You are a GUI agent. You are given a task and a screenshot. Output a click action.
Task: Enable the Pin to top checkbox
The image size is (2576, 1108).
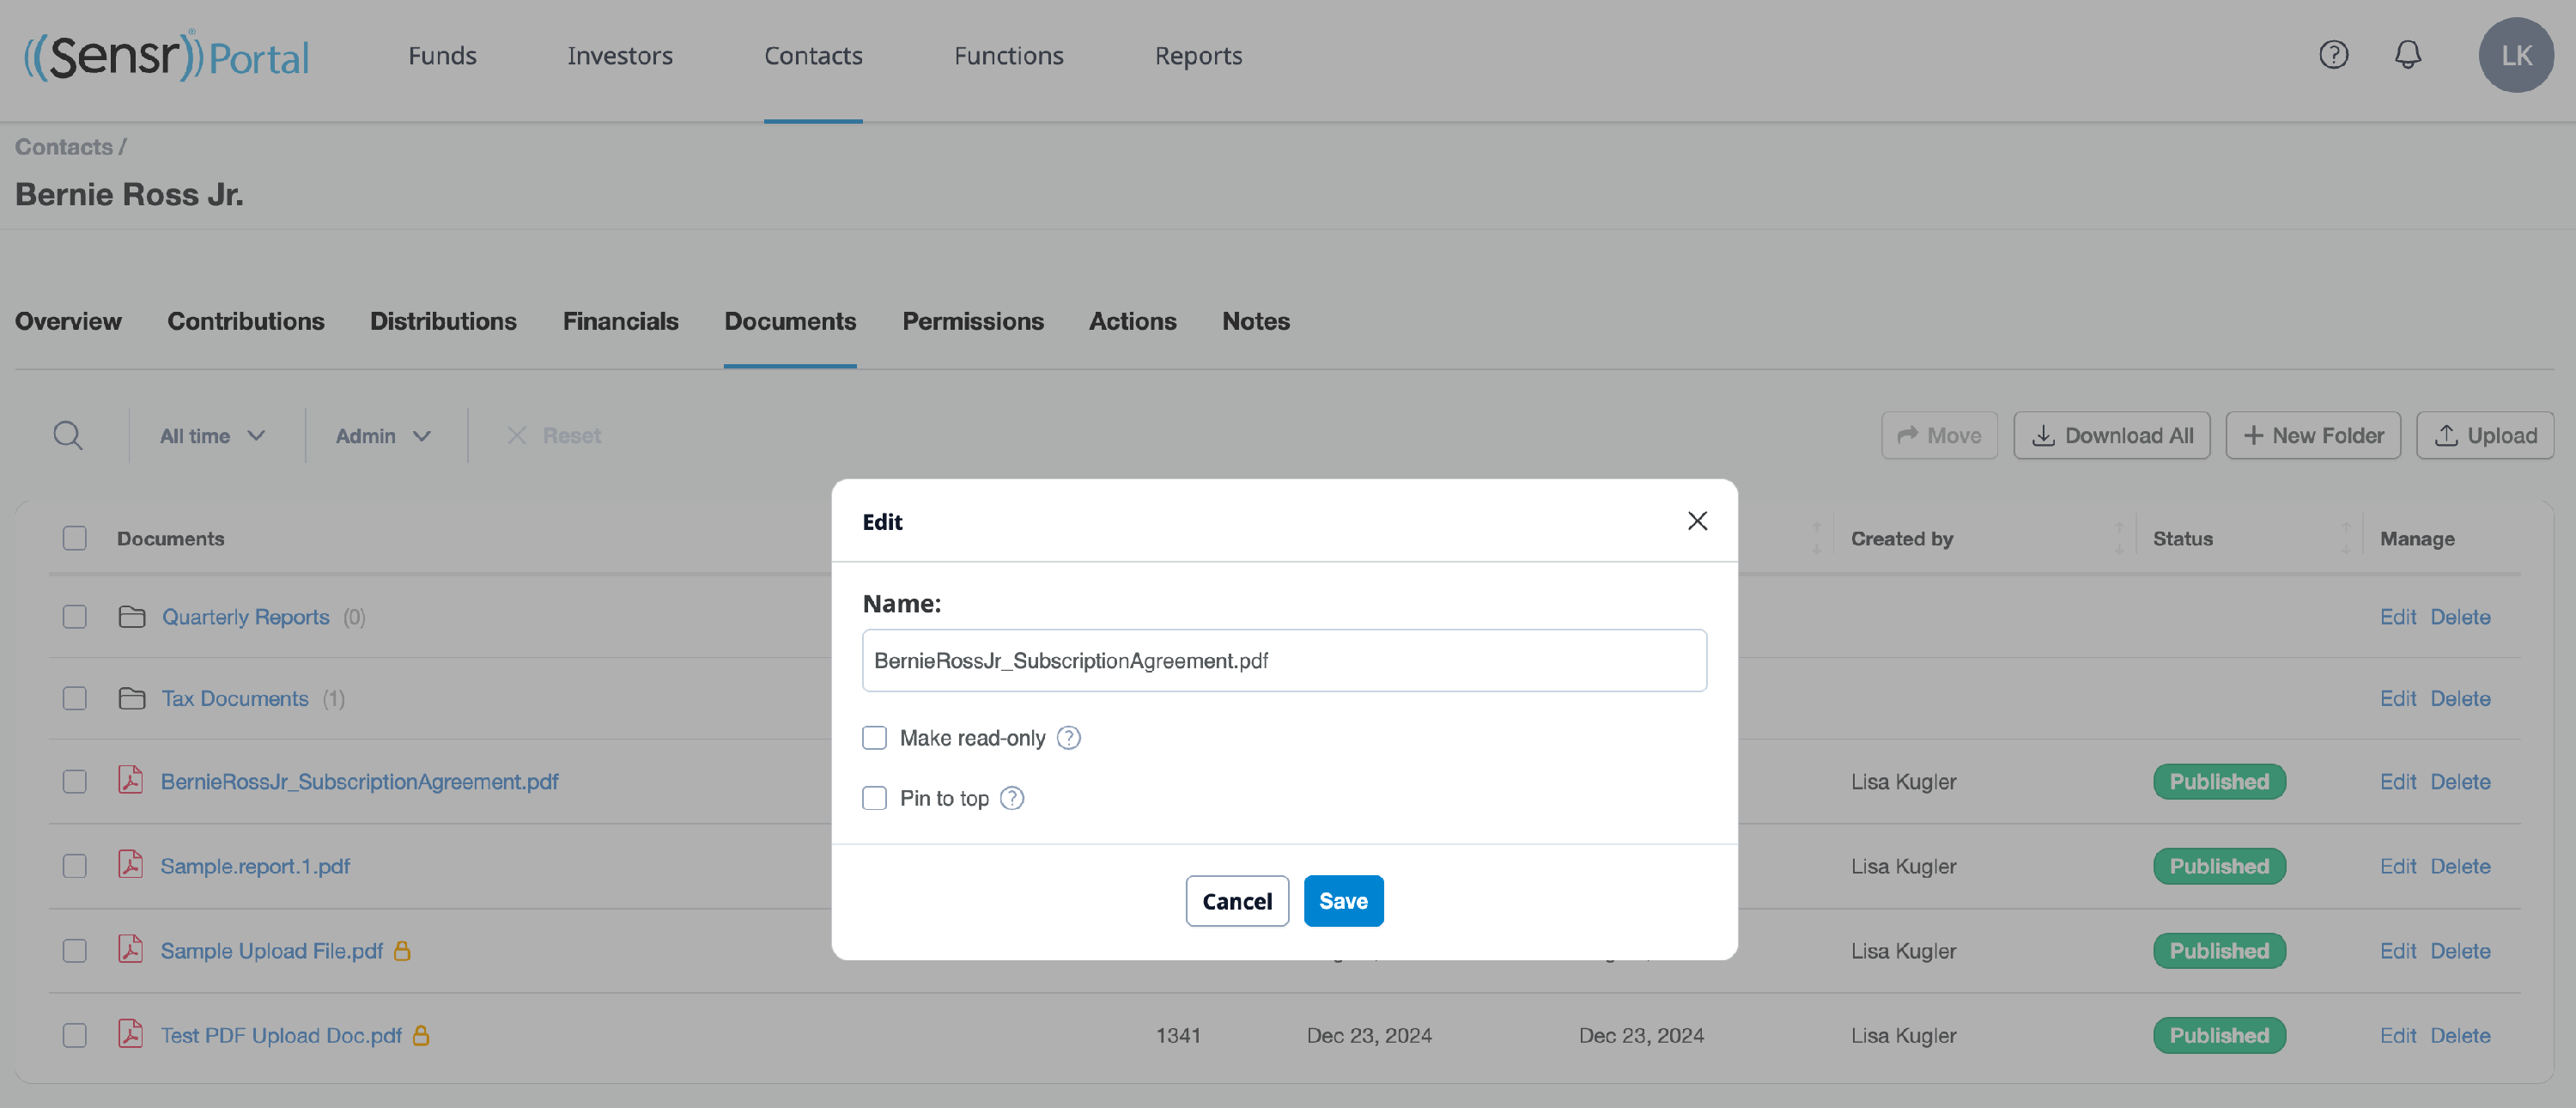point(874,798)
